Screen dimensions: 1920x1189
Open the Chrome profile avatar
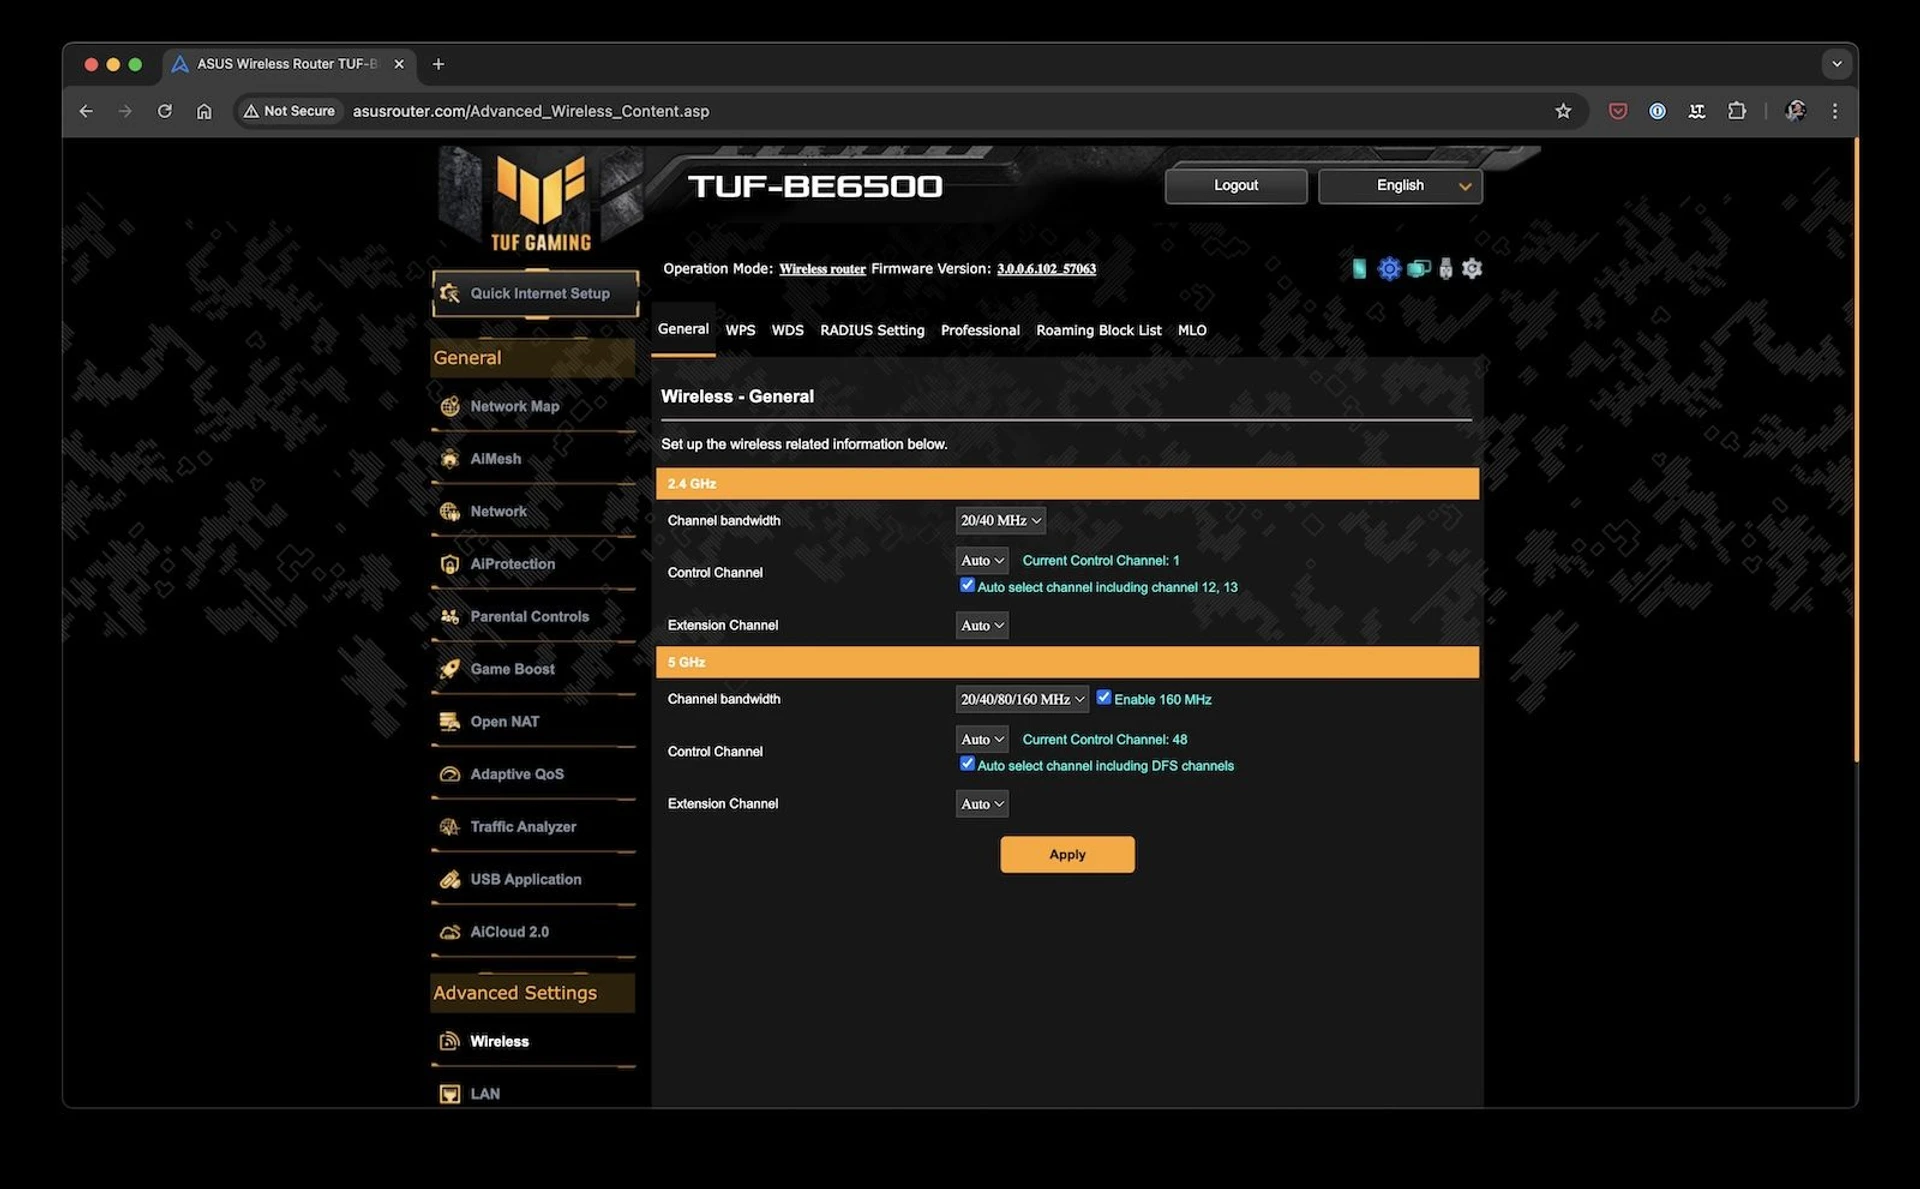click(x=1796, y=111)
